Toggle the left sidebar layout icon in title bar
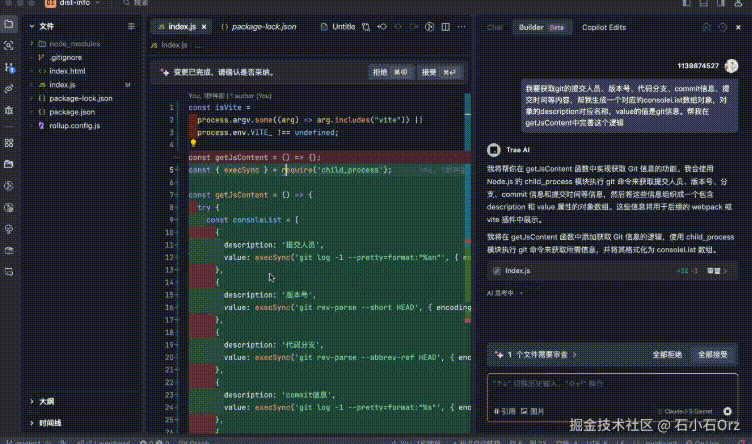 pyautogui.click(x=687, y=3)
